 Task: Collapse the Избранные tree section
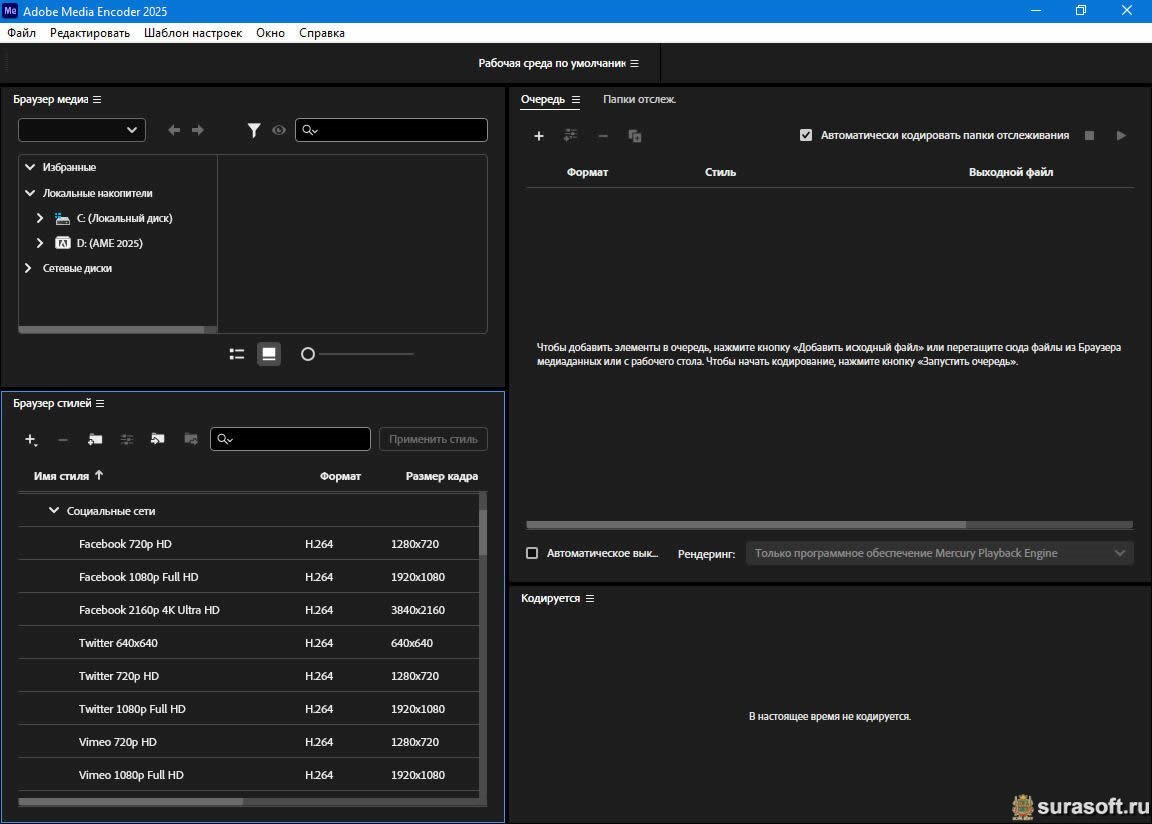pos(30,167)
